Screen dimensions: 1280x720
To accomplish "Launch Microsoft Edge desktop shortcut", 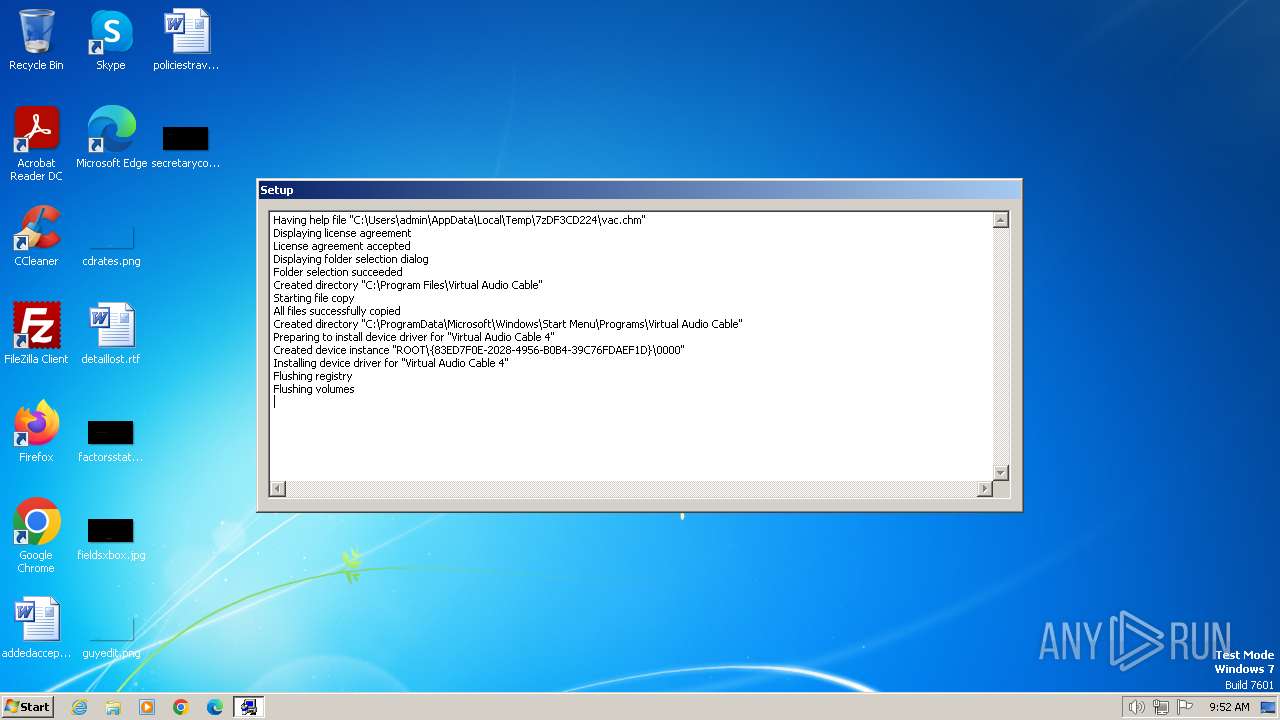I will [x=111, y=138].
